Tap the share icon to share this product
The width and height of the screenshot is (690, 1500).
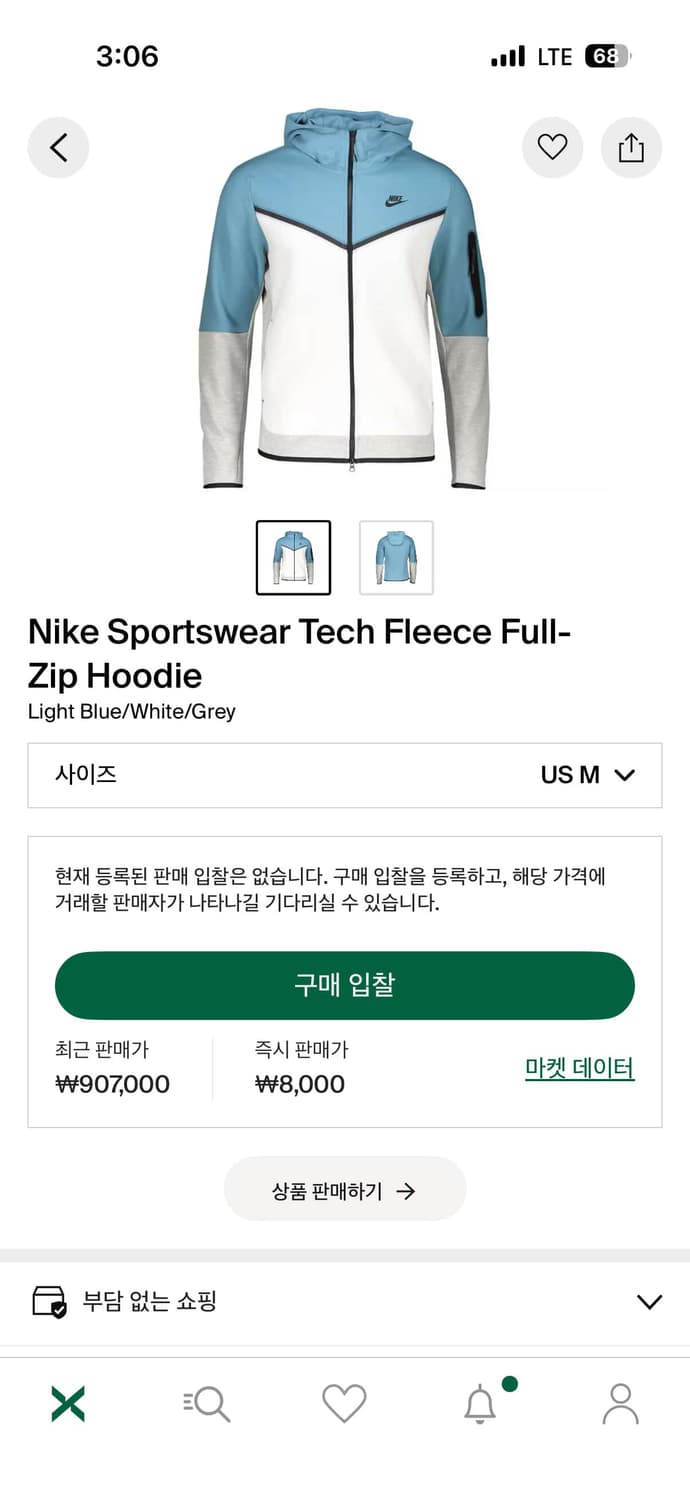(x=631, y=147)
